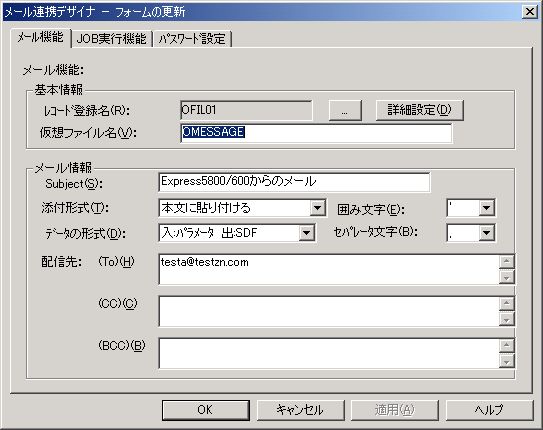543x430 pixels.
Task: Expand the データの形式 dropdown
Action: click(306, 233)
